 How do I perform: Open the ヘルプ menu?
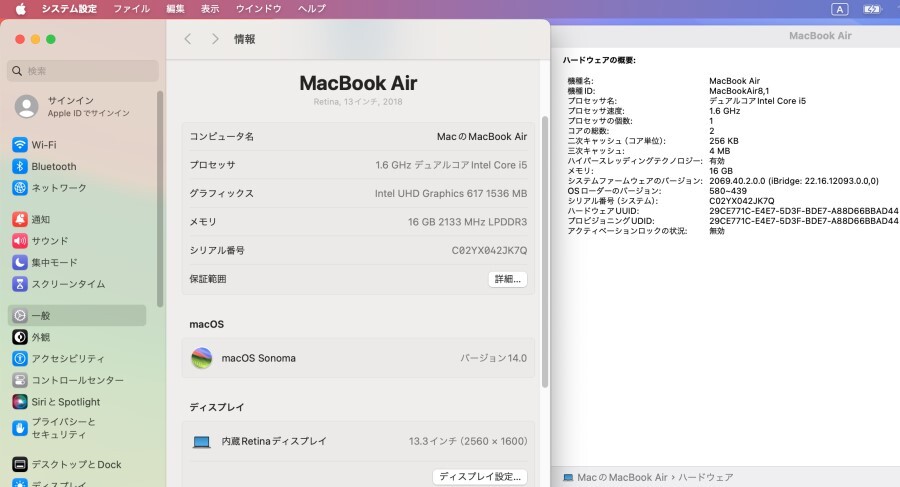[312, 9]
